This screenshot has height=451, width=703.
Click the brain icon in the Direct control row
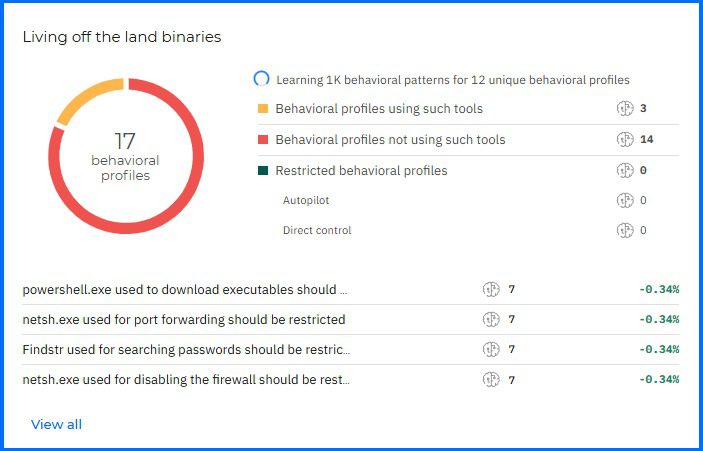pyautogui.click(x=626, y=231)
